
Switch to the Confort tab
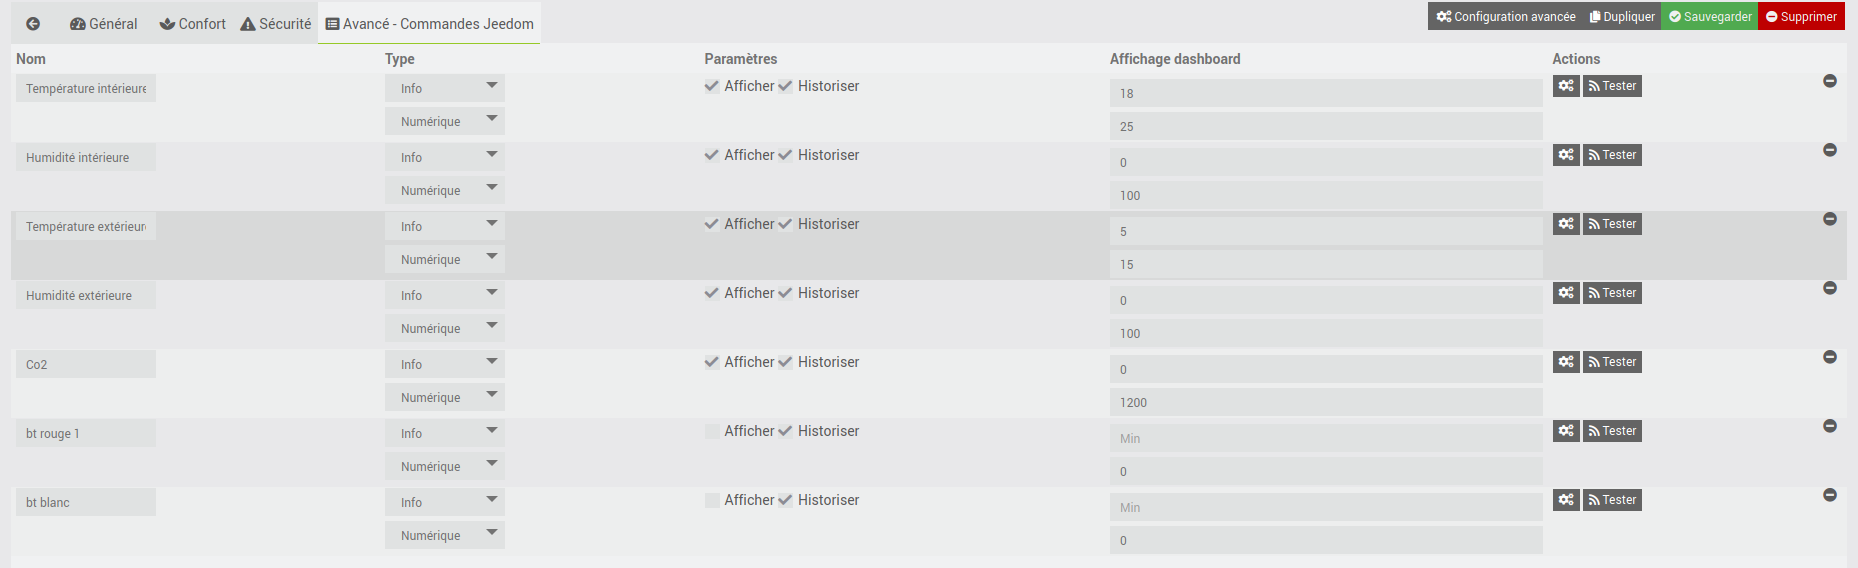[x=193, y=24]
